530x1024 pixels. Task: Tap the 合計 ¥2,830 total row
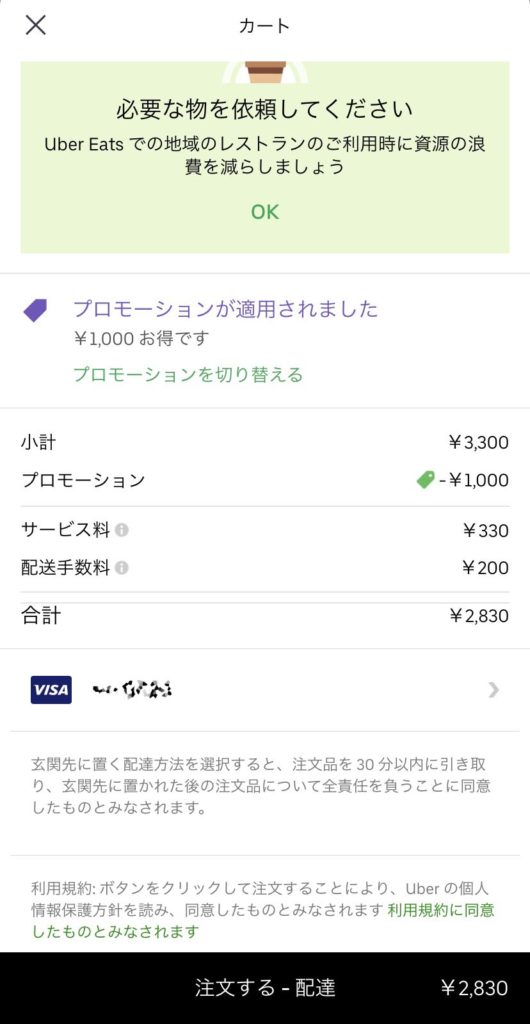pos(265,616)
